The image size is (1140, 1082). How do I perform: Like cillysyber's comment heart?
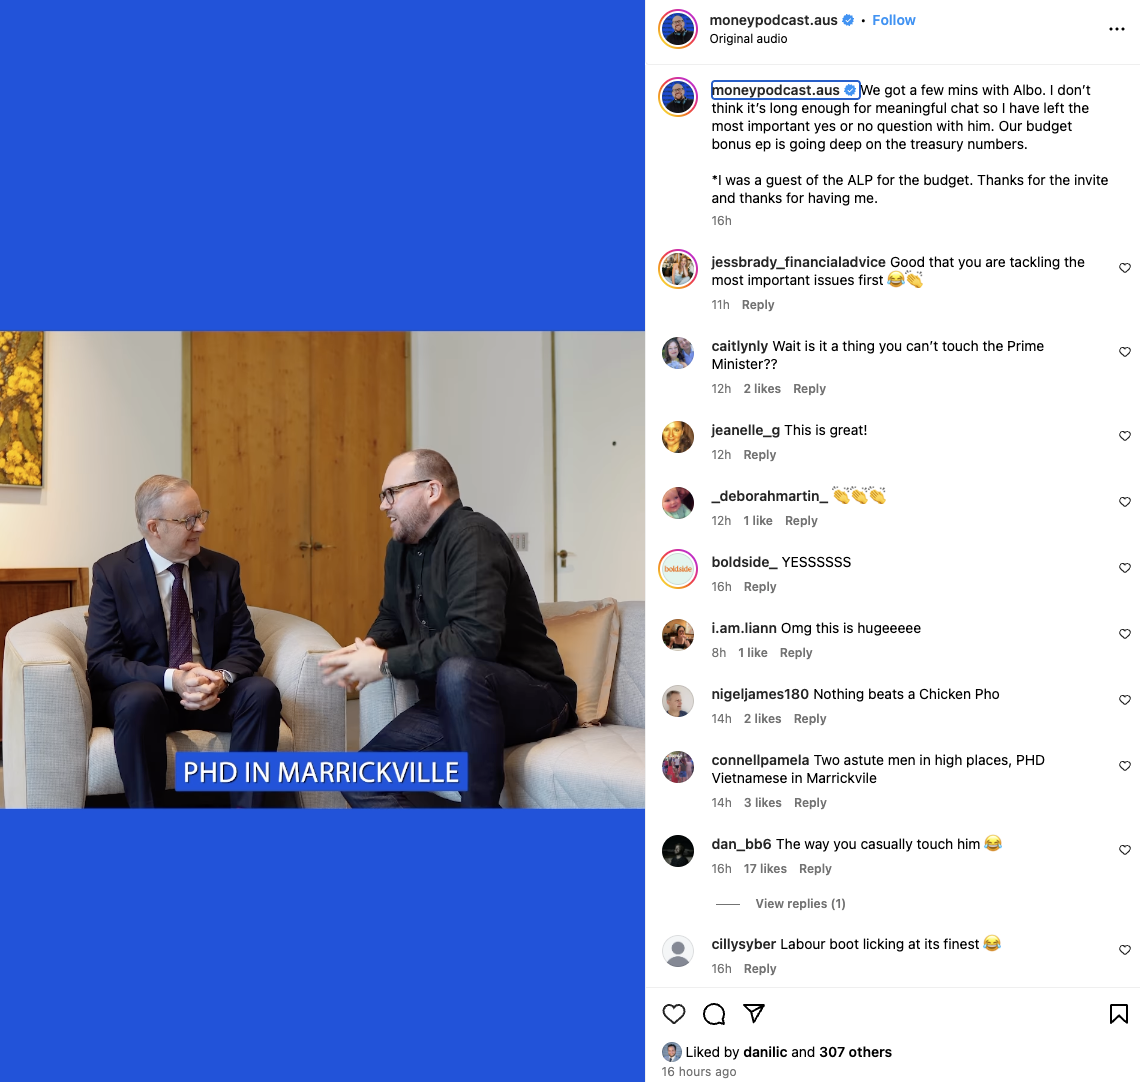[x=1125, y=950]
